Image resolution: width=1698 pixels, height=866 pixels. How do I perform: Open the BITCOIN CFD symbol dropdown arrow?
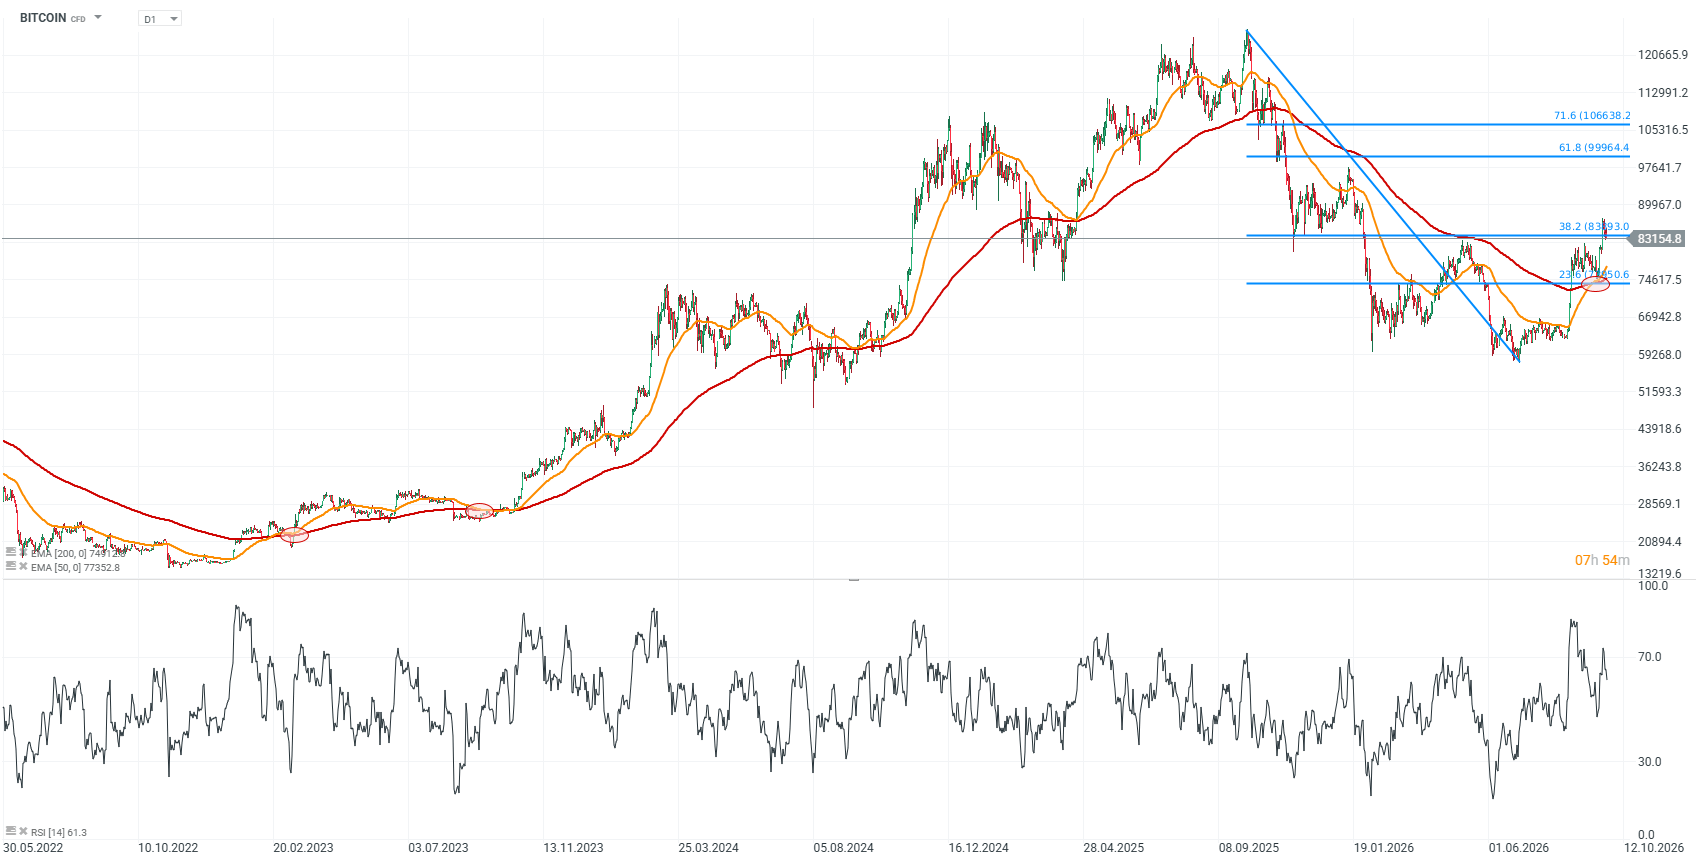coord(98,18)
